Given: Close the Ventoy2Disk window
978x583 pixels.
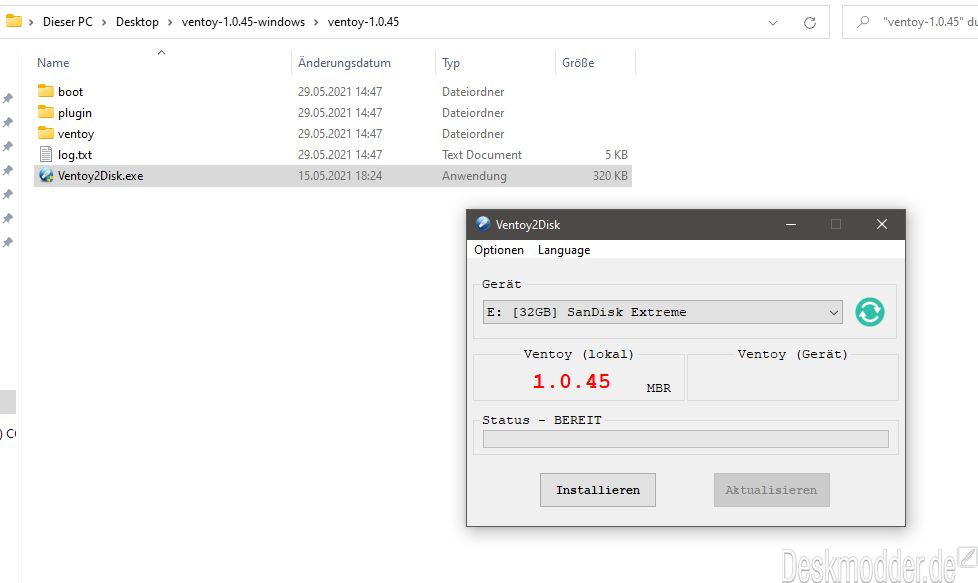Looking at the screenshot, I should click(881, 224).
